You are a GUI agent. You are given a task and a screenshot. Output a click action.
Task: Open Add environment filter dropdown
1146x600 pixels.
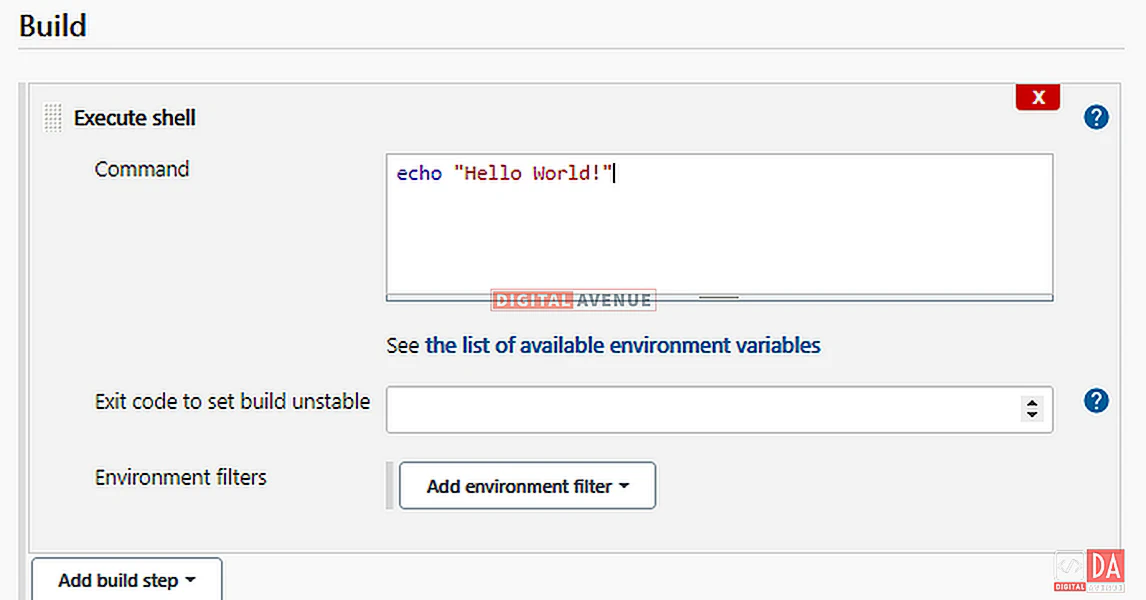(x=527, y=486)
